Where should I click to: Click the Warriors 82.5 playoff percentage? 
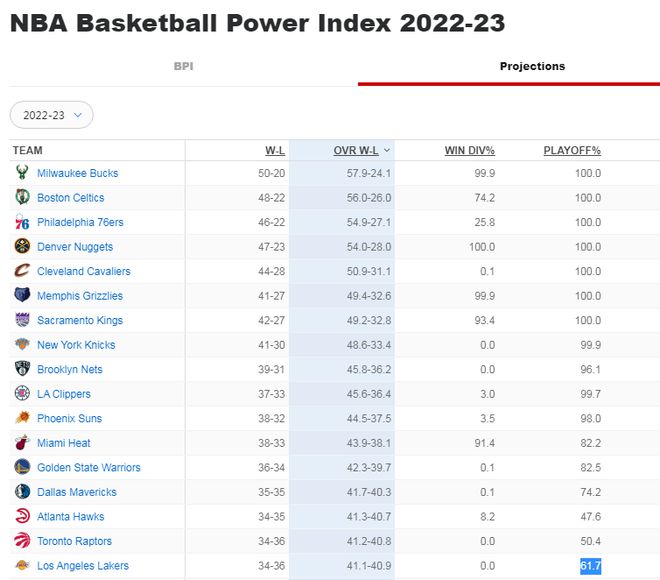(591, 467)
